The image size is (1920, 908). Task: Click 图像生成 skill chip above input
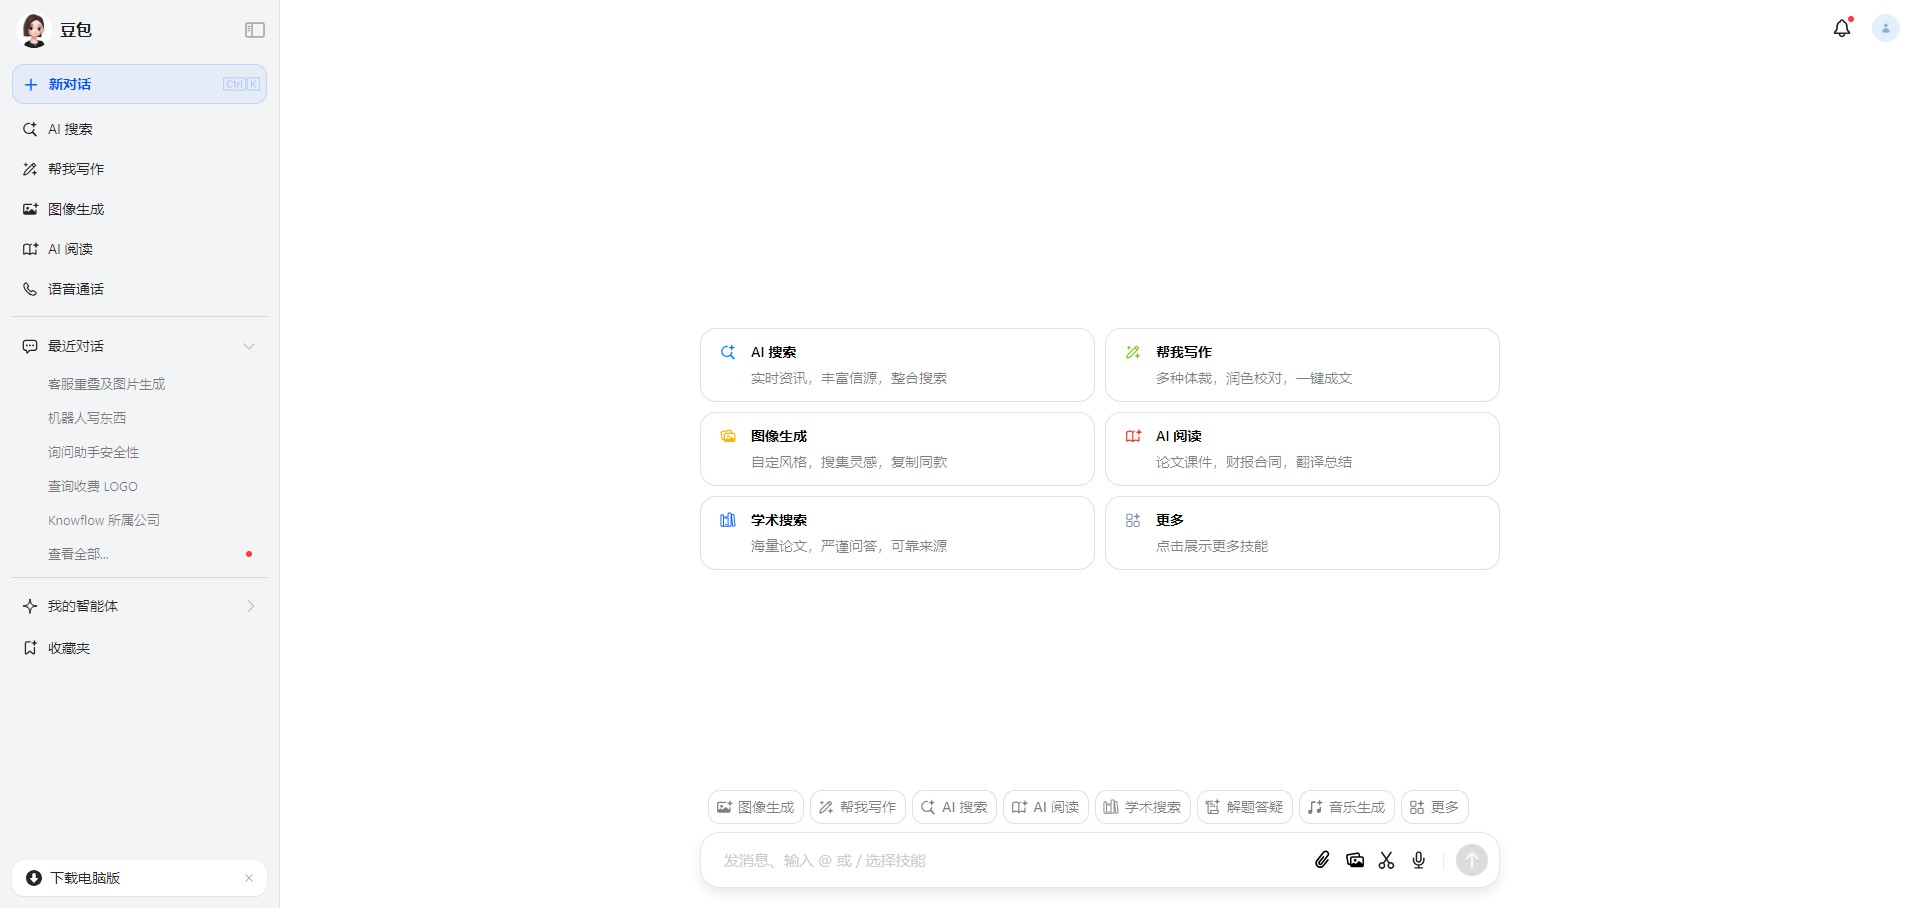pos(756,807)
